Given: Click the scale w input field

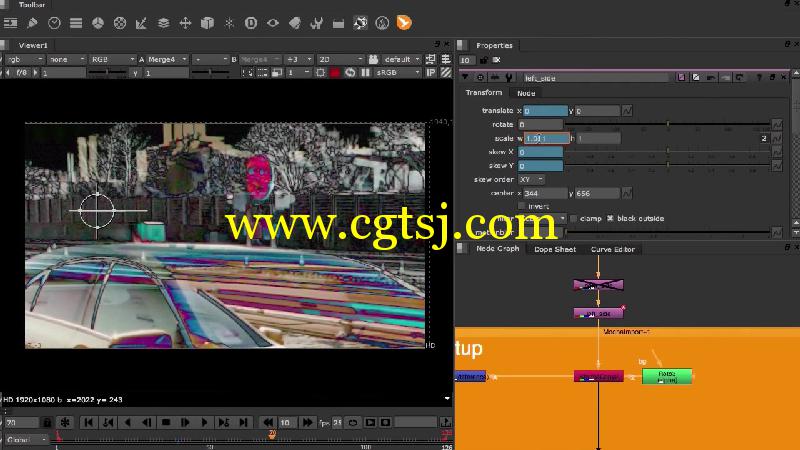Looking at the screenshot, I should point(547,138).
